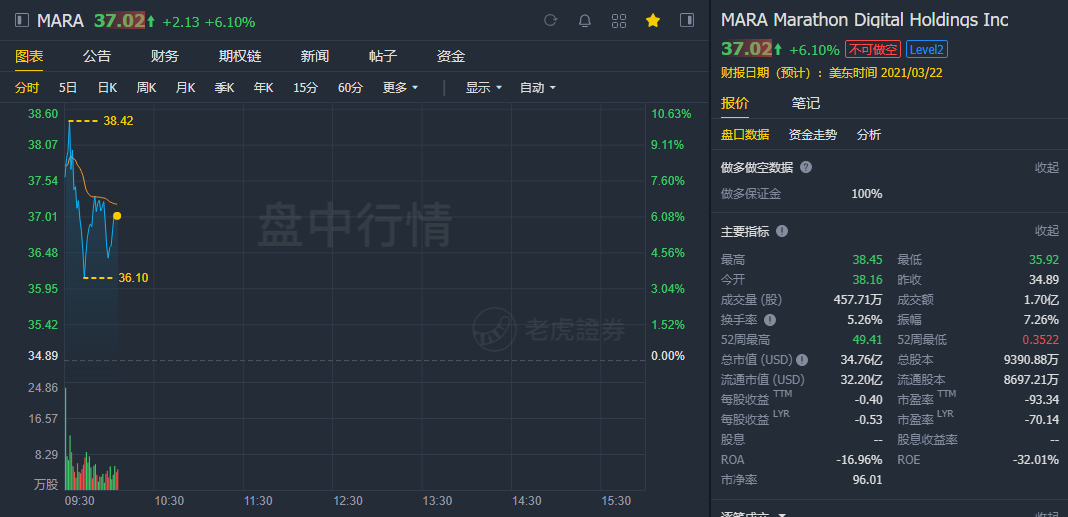Click the Level2 badge
The width and height of the screenshot is (1068, 517).
[927, 49]
